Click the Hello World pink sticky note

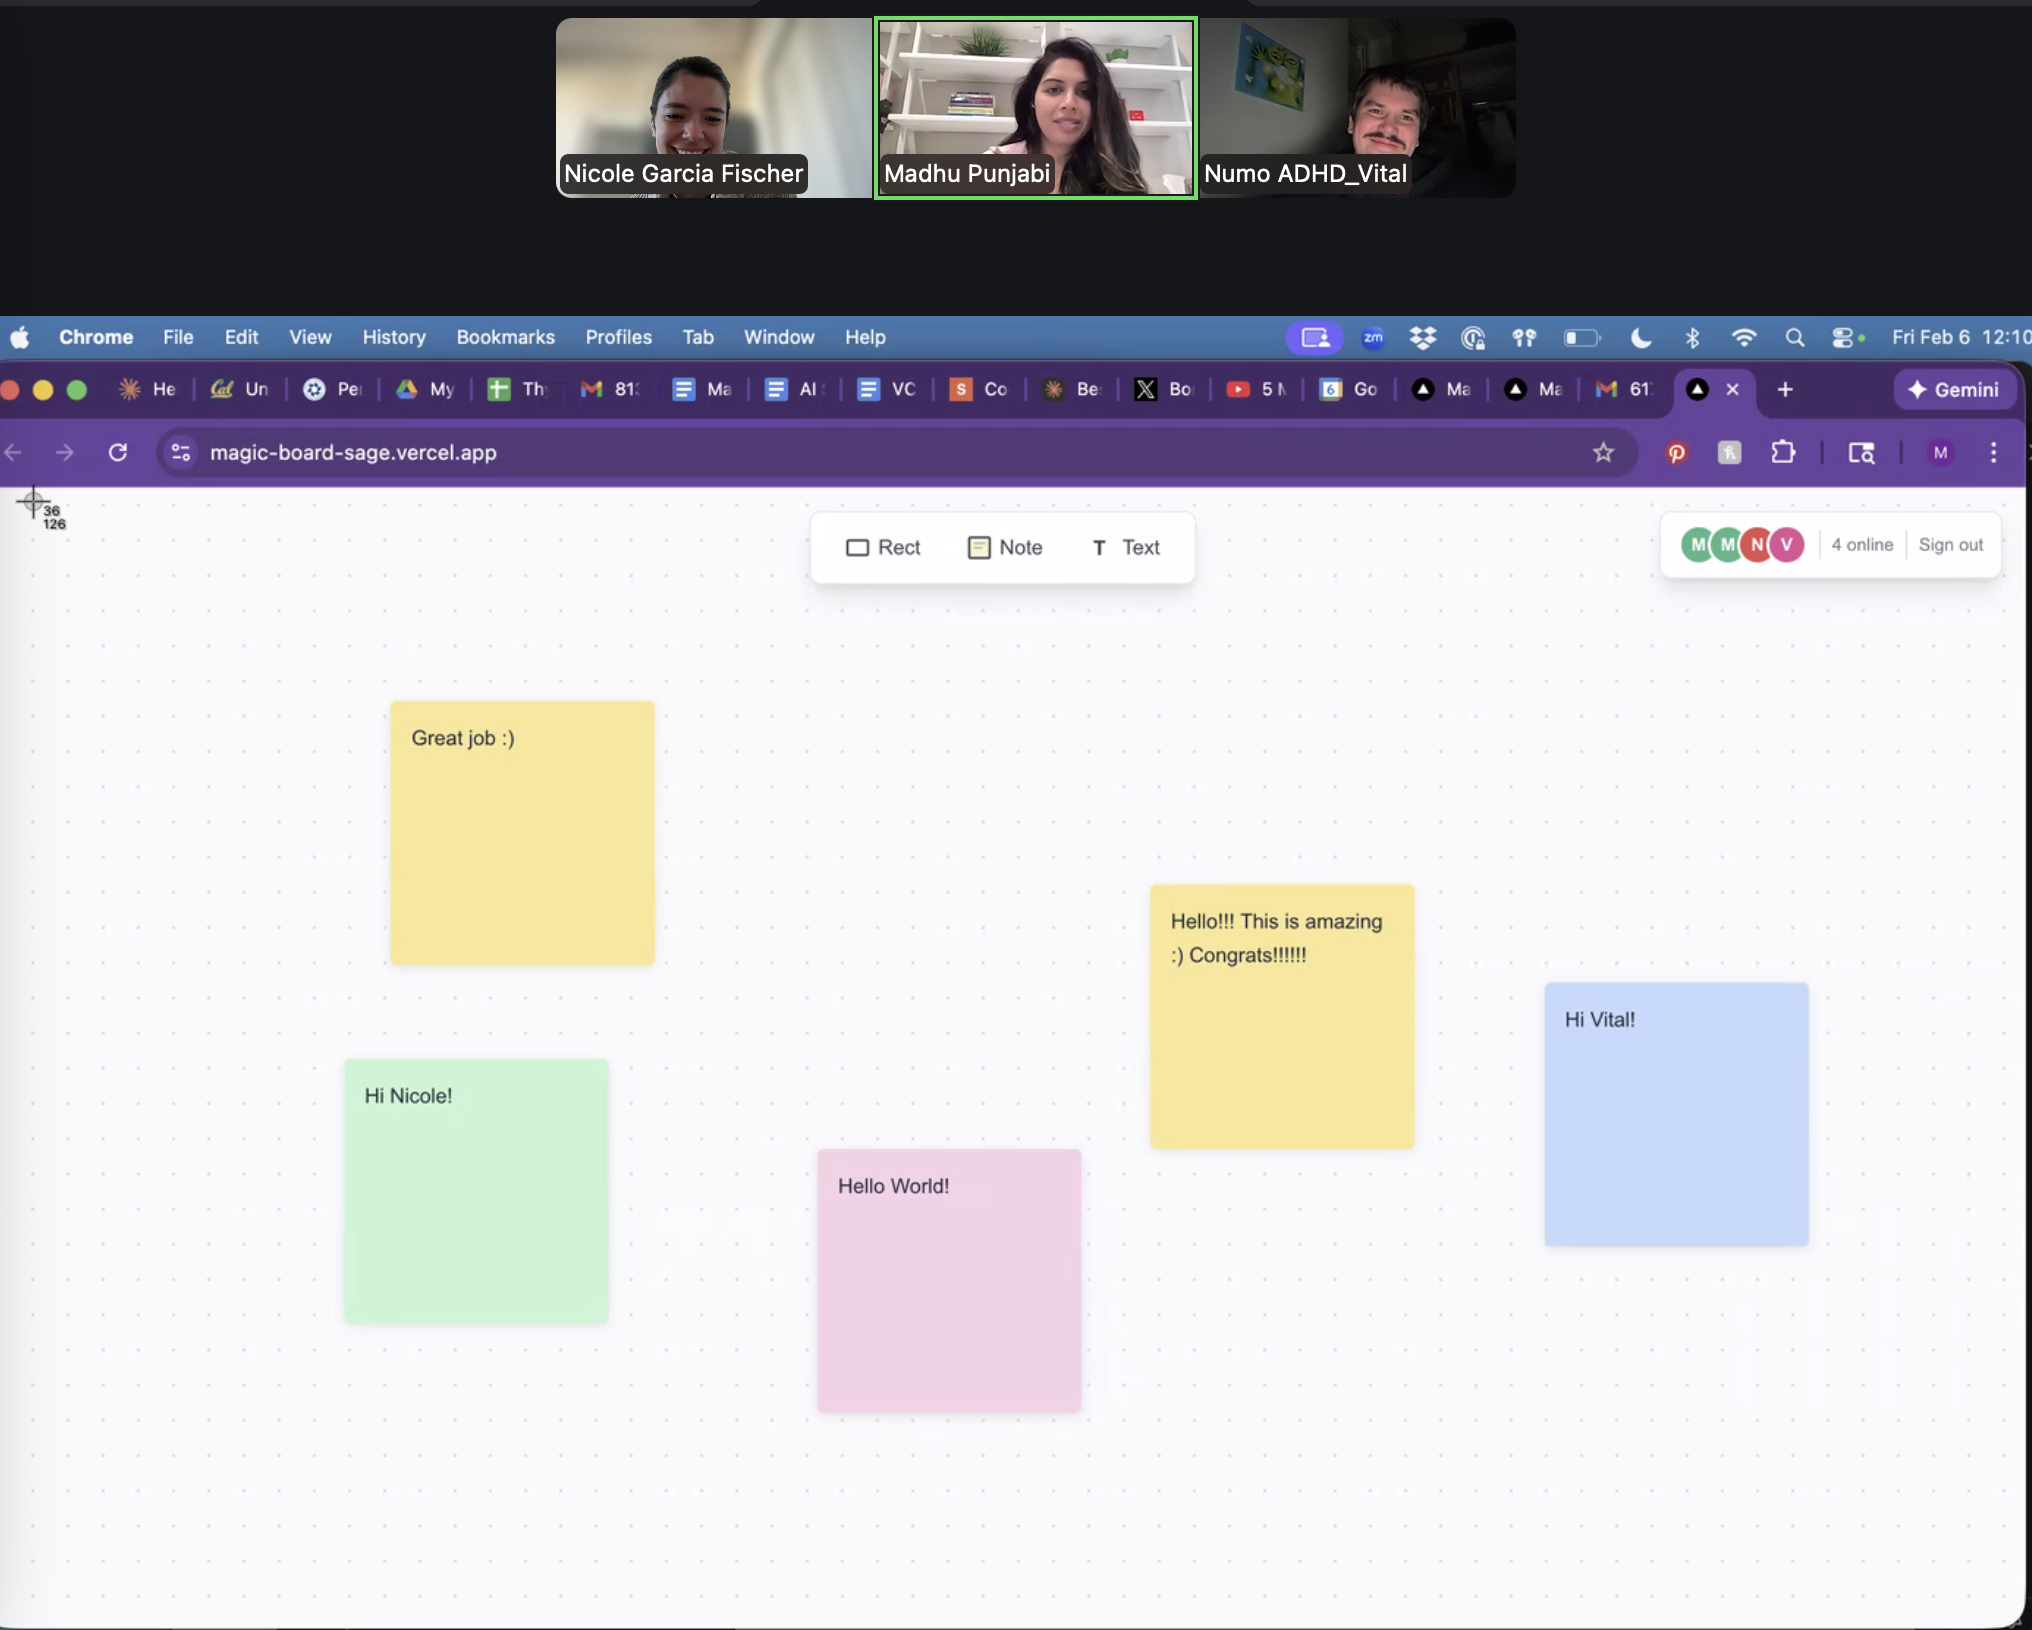coord(948,1282)
